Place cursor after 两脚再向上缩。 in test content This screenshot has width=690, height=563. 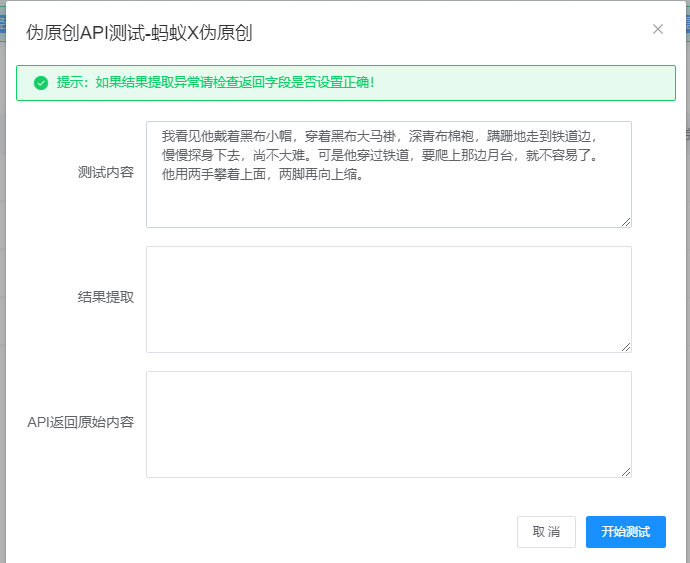[x=362, y=175]
